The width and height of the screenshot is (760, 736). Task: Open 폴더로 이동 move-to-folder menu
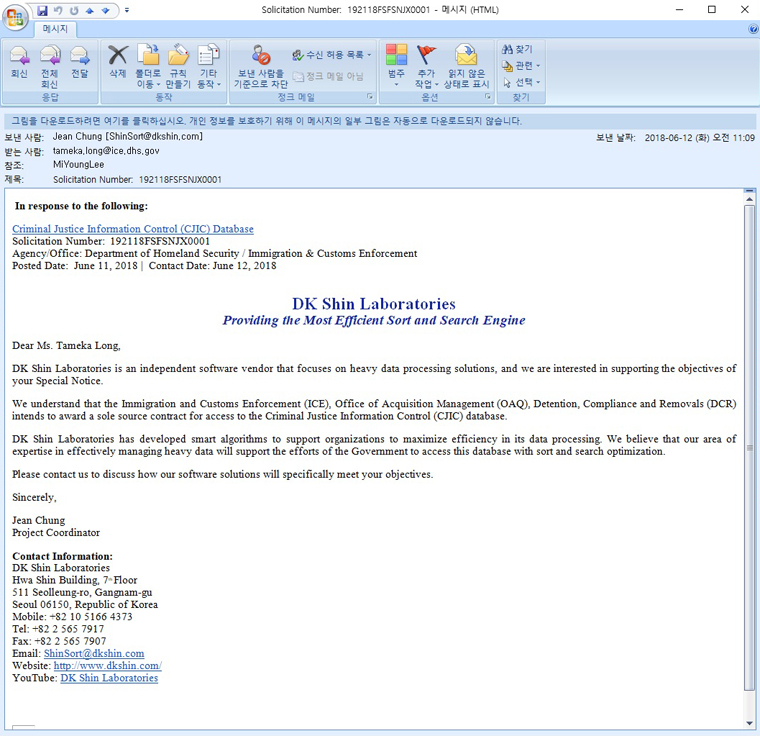(148, 66)
